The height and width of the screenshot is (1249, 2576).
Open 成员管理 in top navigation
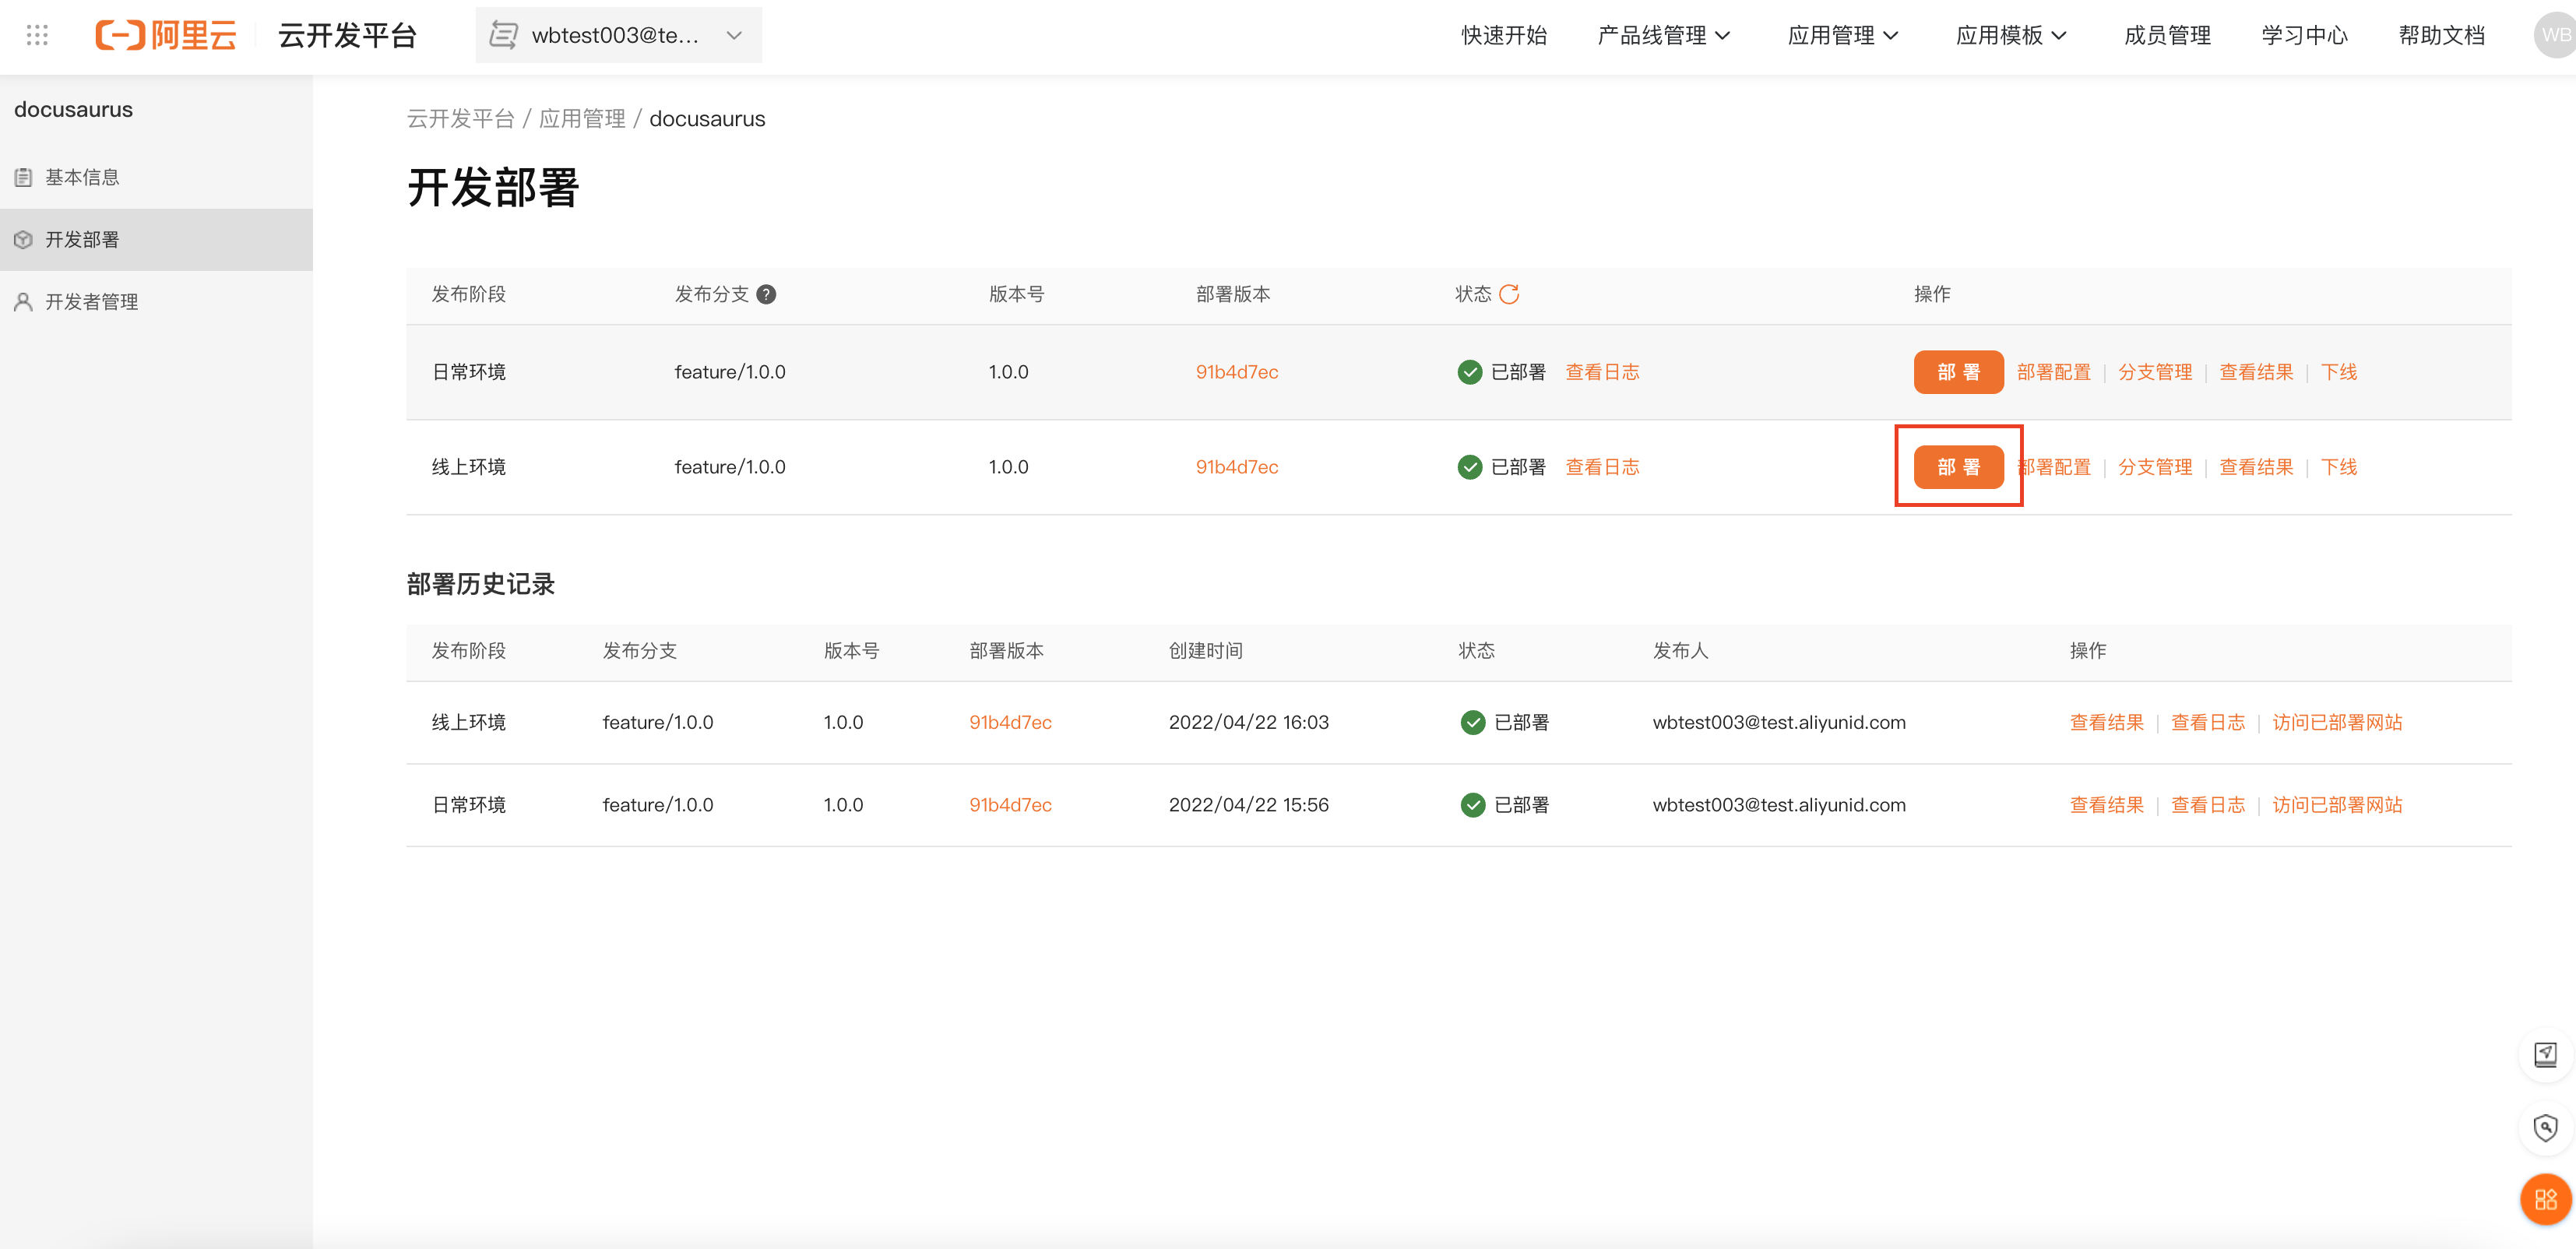pos(2167,35)
